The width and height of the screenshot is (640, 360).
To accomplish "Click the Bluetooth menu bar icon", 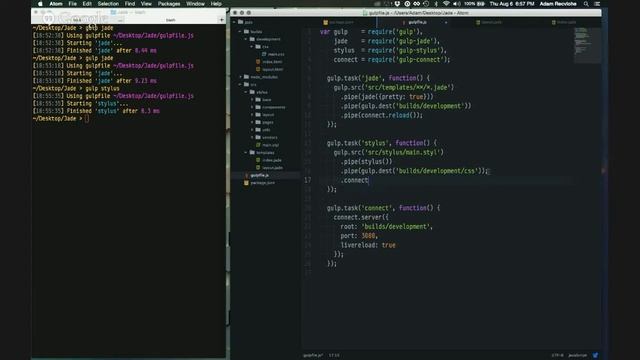I will tap(436, 4).
